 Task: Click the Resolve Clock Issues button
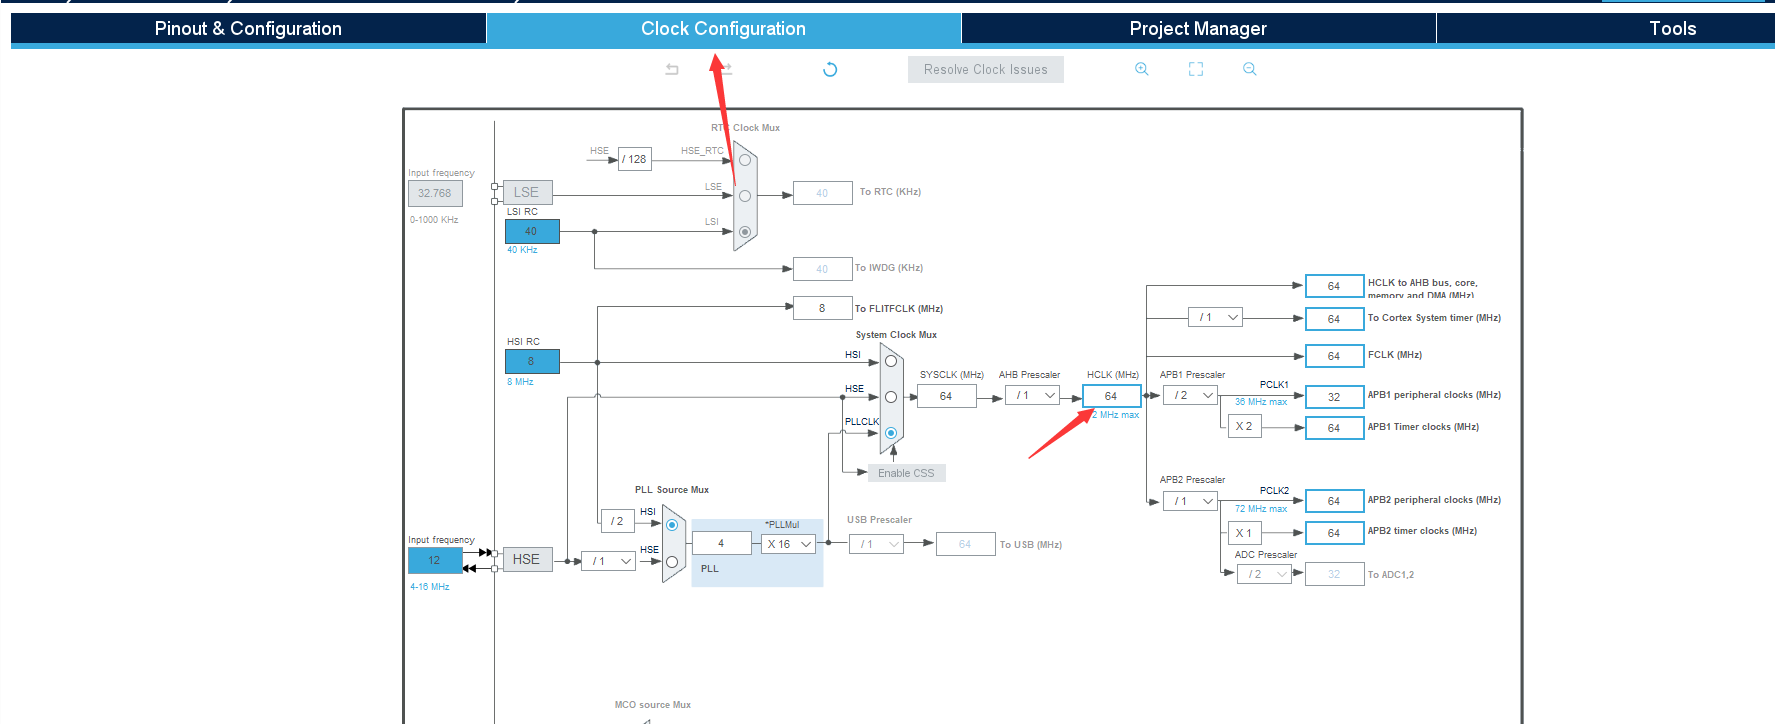(x=986, y=69)
